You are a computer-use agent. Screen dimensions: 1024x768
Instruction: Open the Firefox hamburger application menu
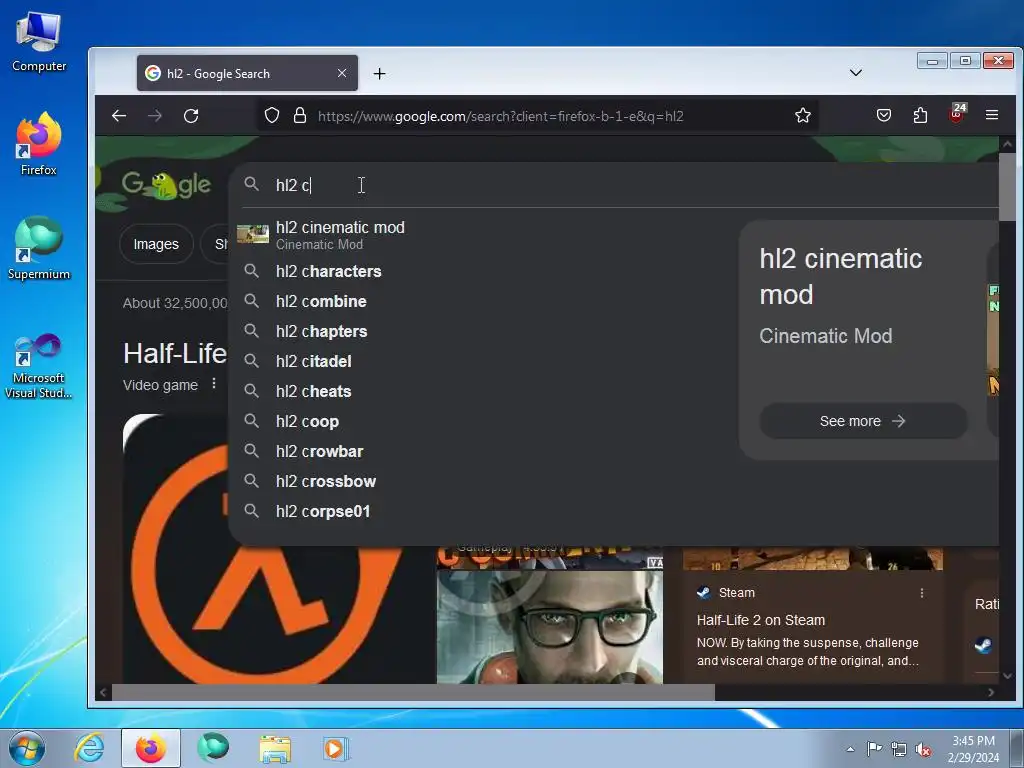pyautogui.click(x=991, y=115)
